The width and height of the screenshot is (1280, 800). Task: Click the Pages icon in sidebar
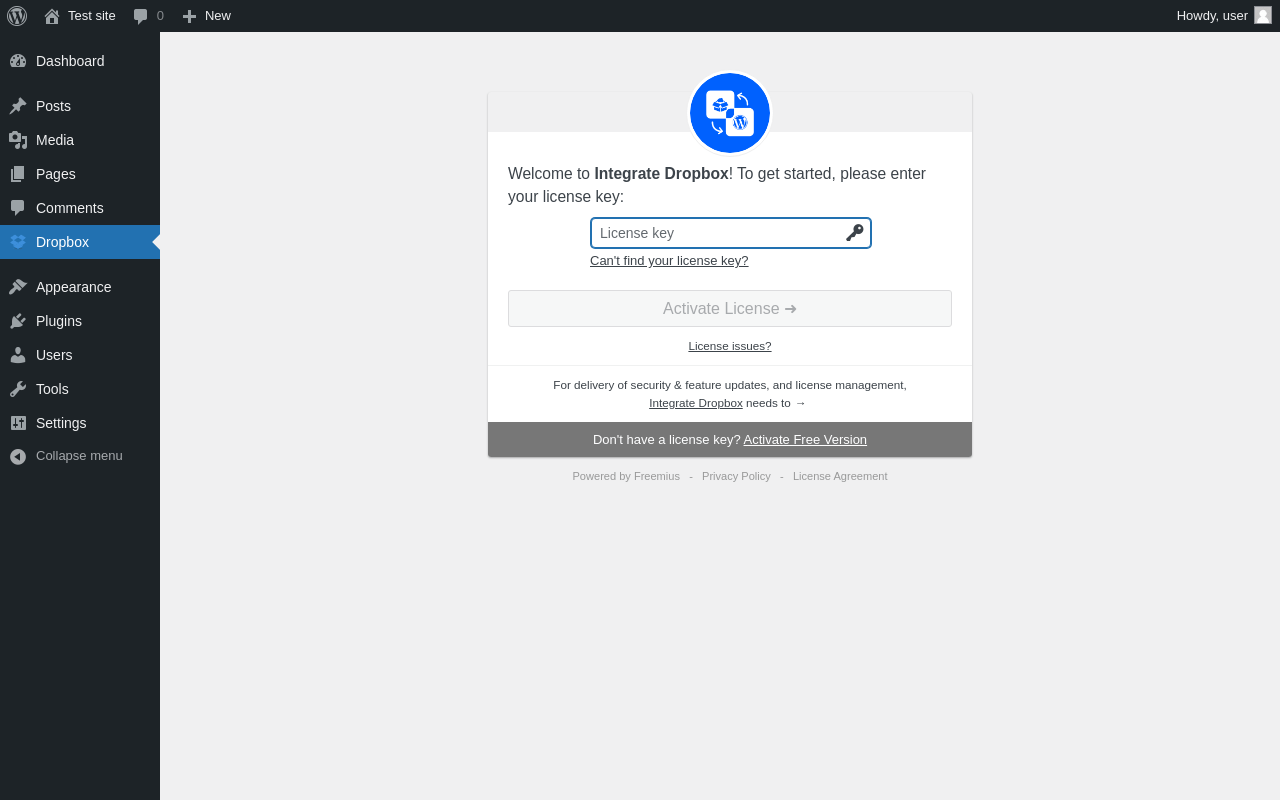(18, 174)
